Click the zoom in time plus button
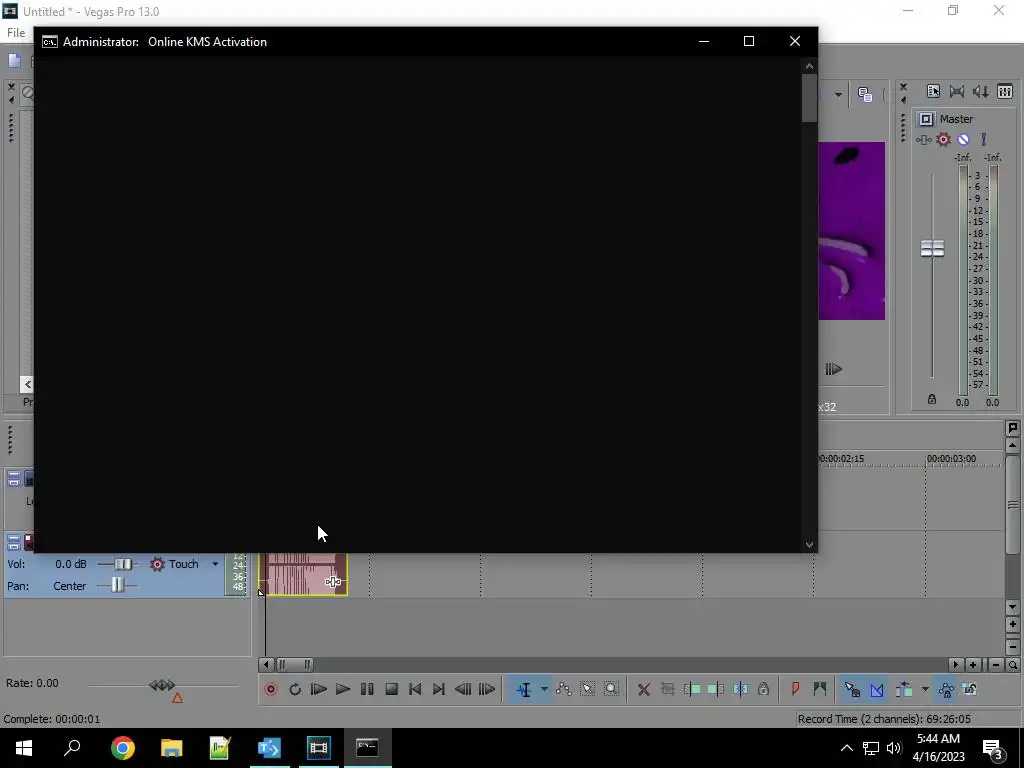The image size is (1024, 768). (x=973, y=665)
